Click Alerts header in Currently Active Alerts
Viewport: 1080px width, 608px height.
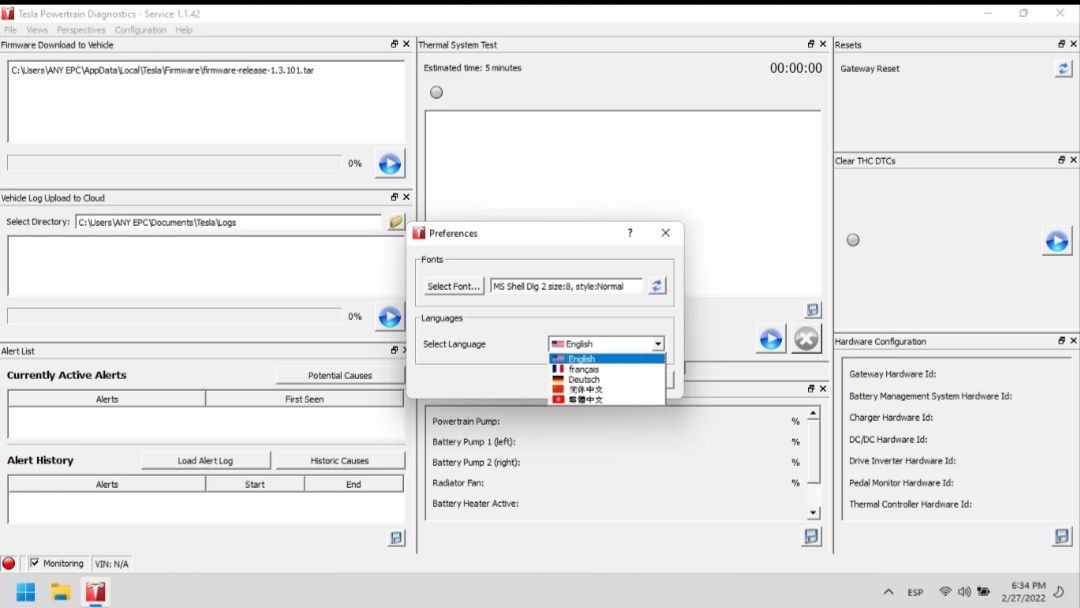[107, 399]
